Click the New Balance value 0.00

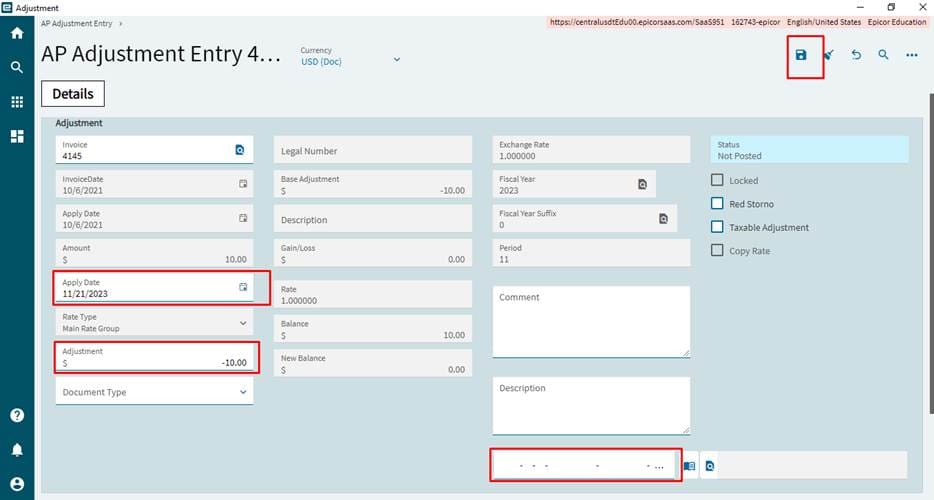[456, 369]
